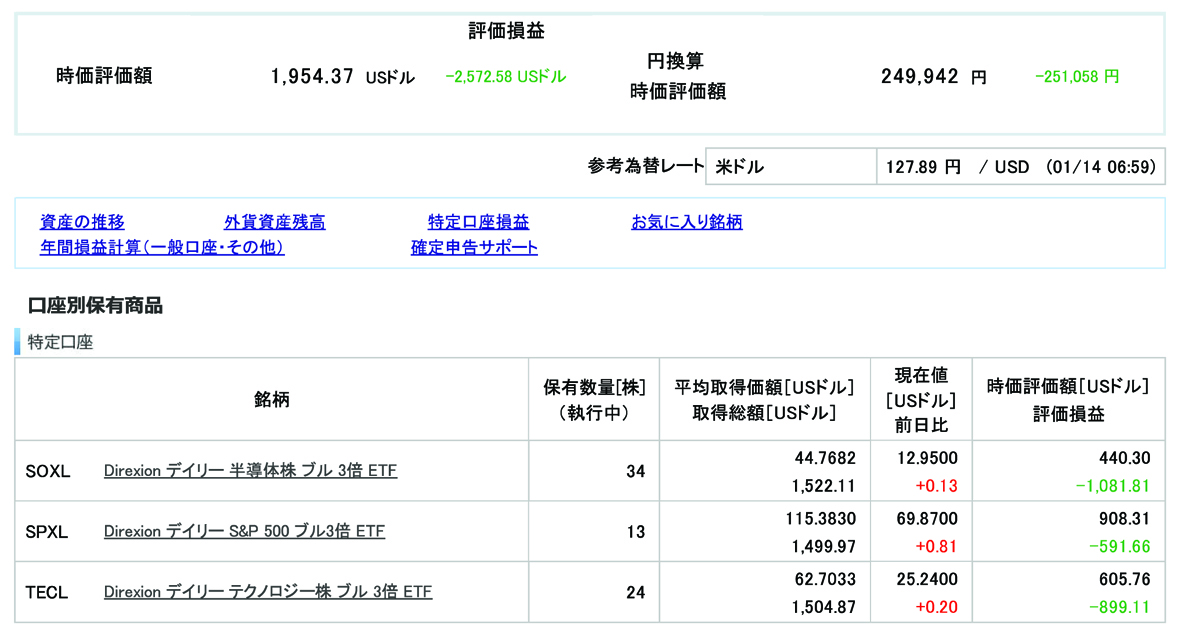
Task: Click TECL daily change +0.20
Action: click(936, 607)
